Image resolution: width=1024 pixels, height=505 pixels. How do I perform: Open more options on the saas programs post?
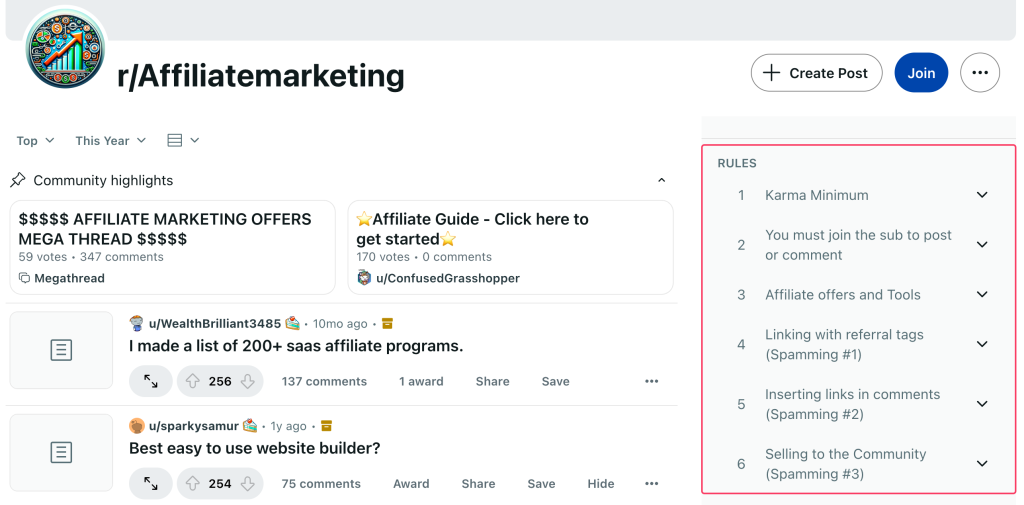[x=652, y=381]
